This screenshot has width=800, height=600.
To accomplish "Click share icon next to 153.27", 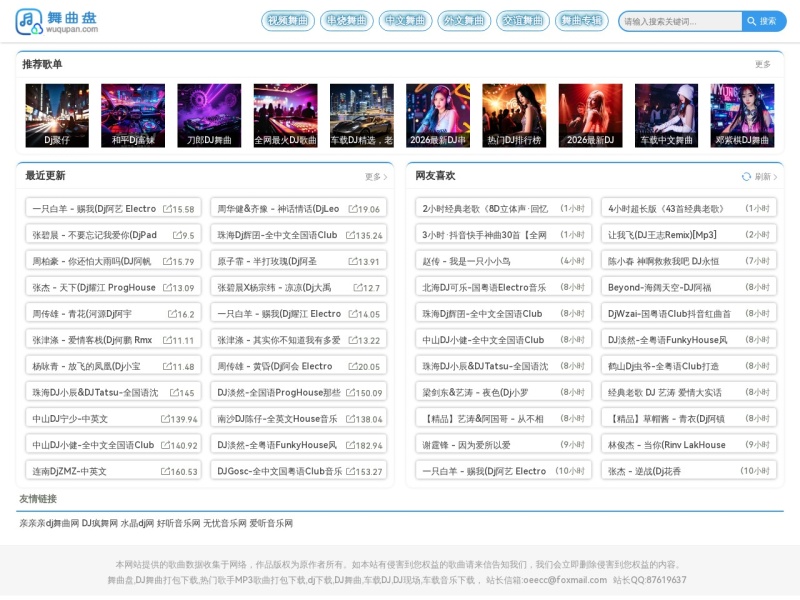I will click(x=350, y=471).
